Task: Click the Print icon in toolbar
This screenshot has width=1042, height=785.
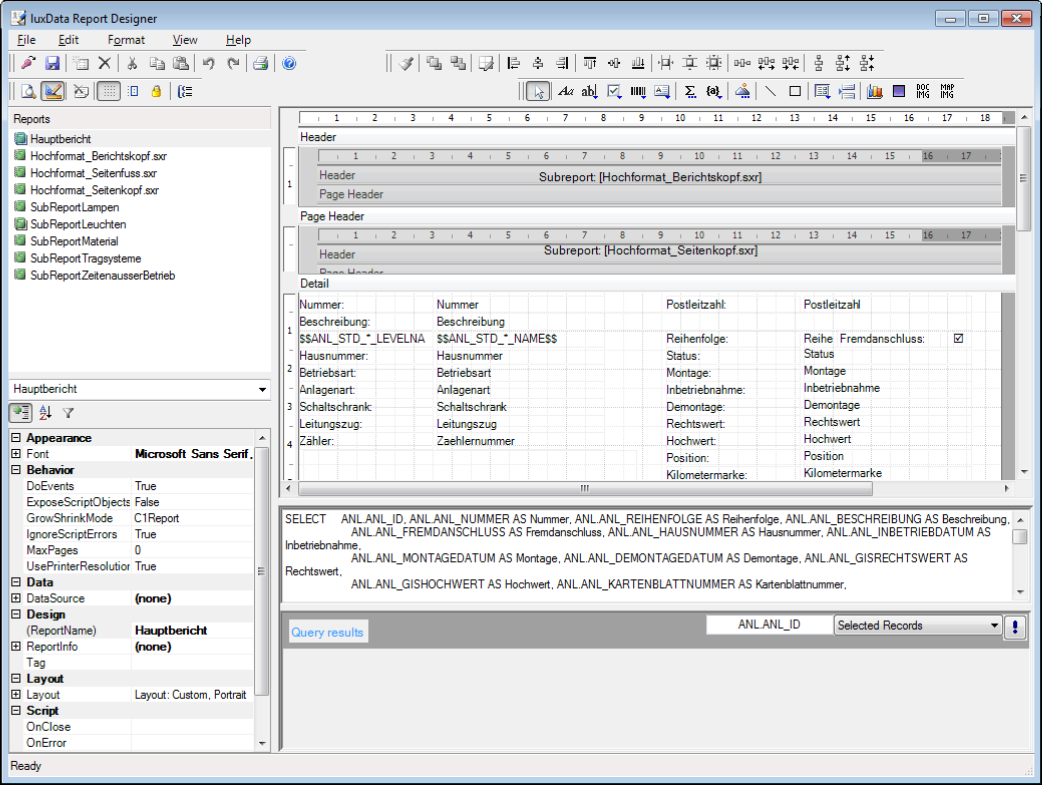Action: [x=260, y=63]
